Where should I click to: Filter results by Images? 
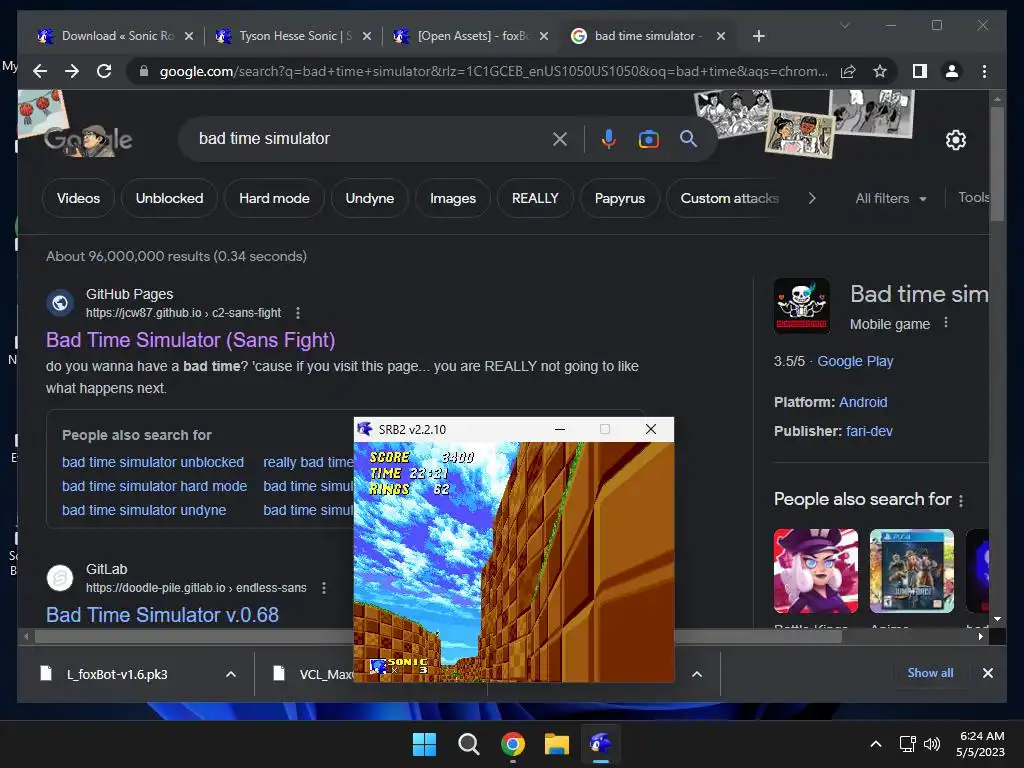click(x=453, y=198)
